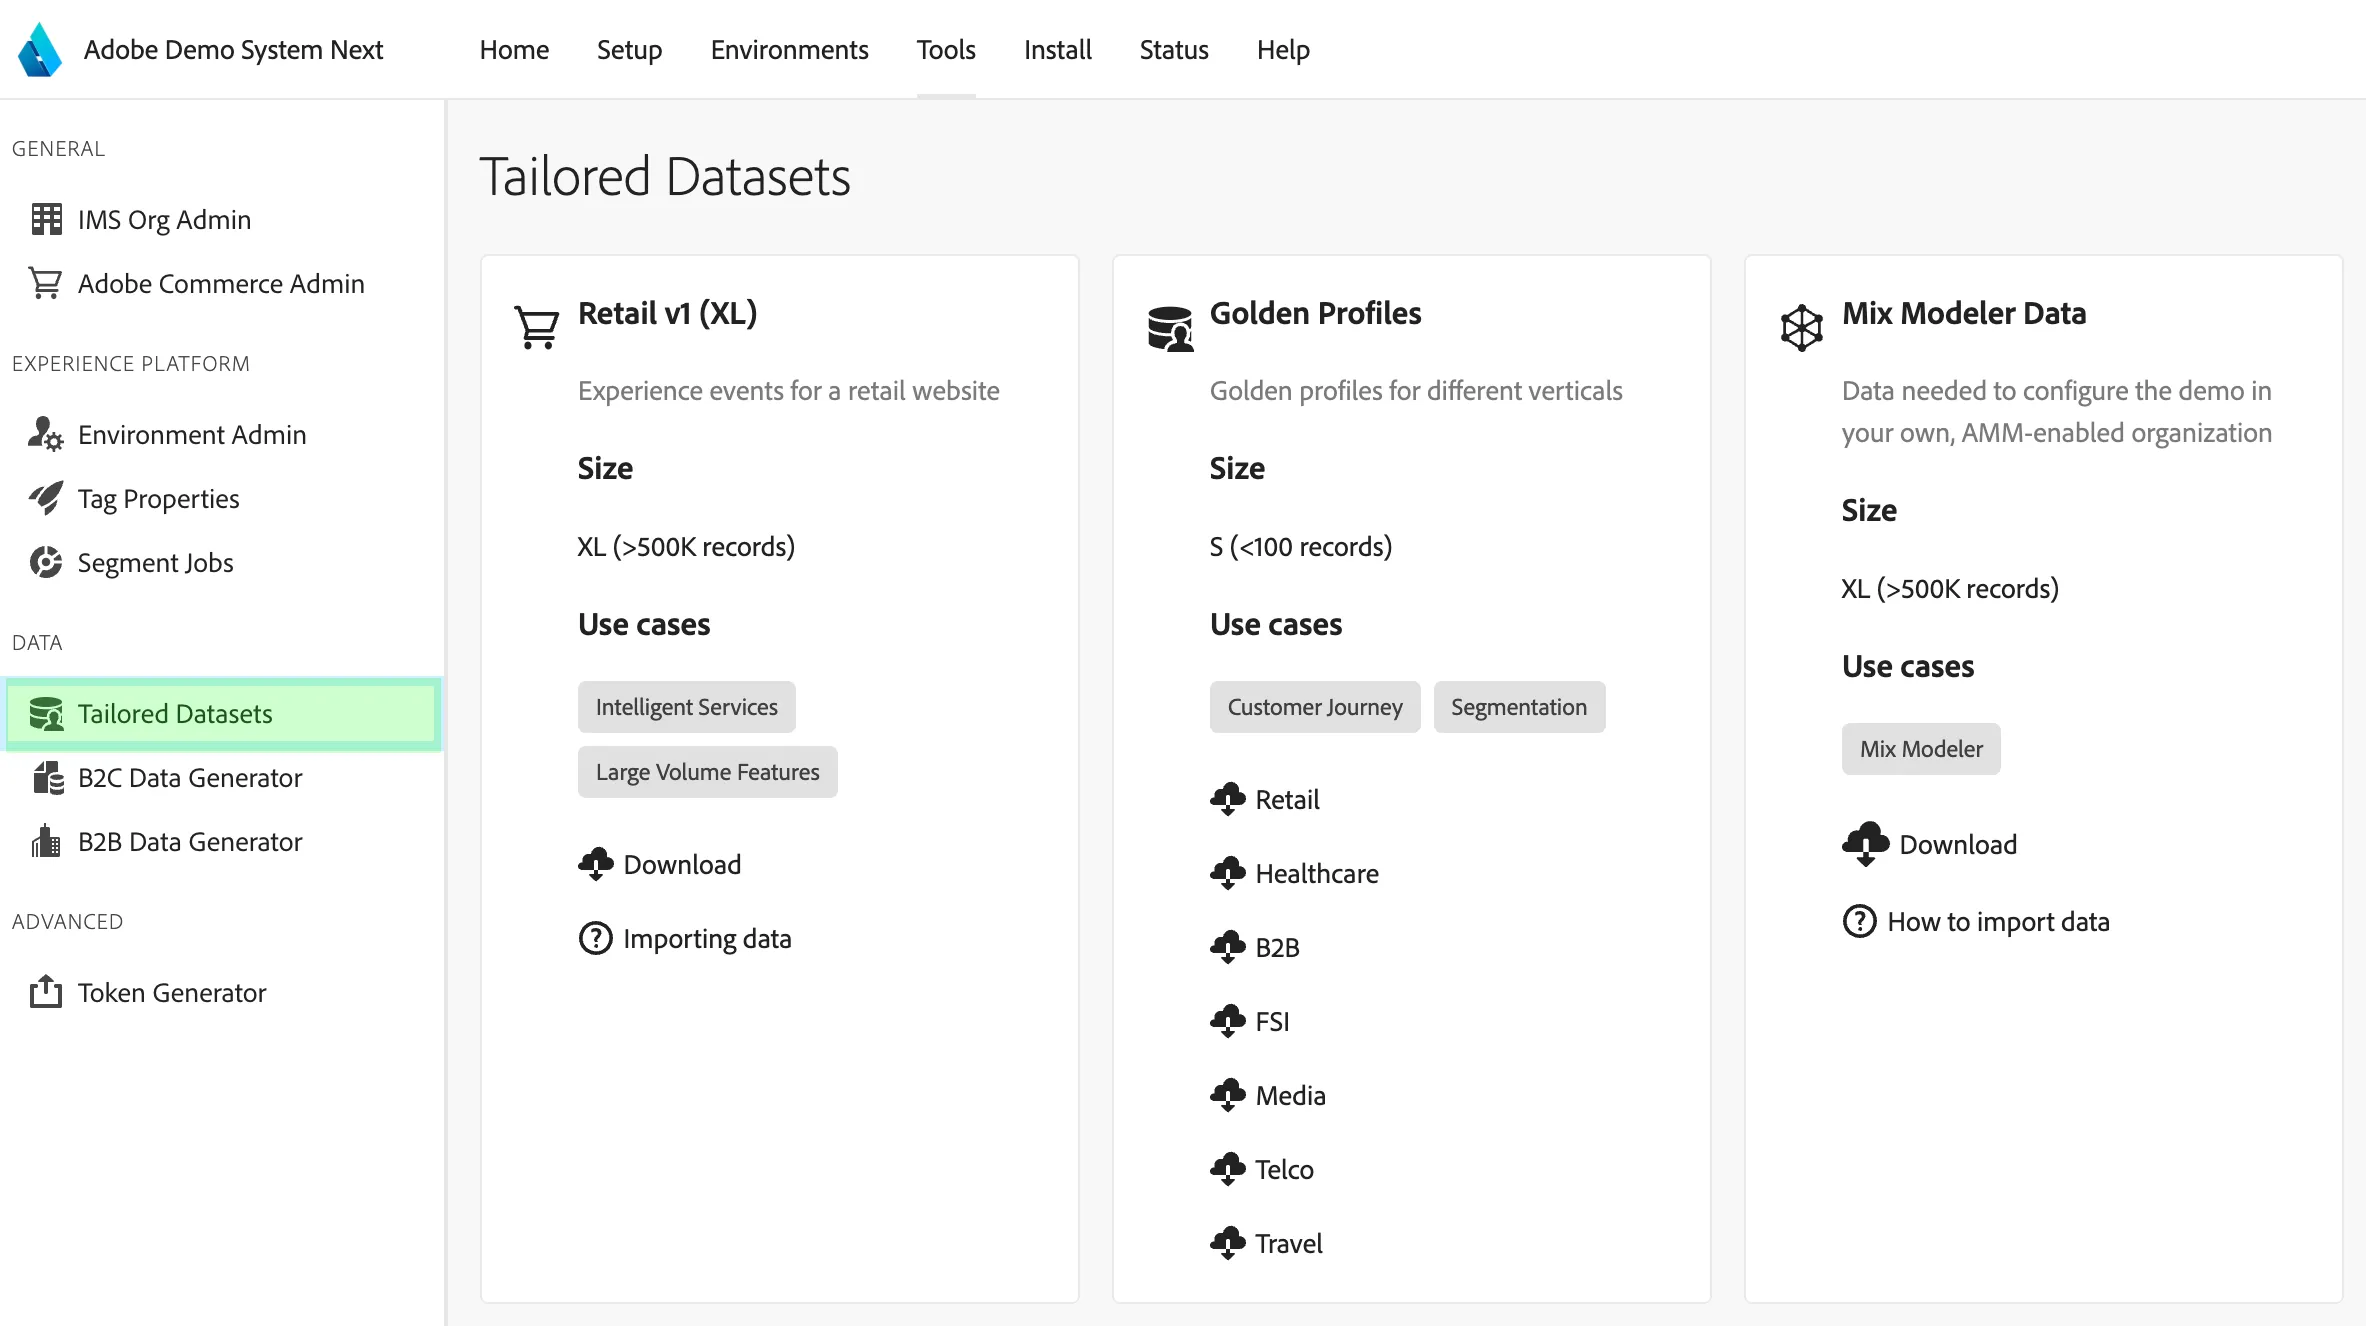Image resolution: width=2366 pixels, height=1326 pixels.
Task: Click the Adobe Demo System Next title
Action: (233, 50)
